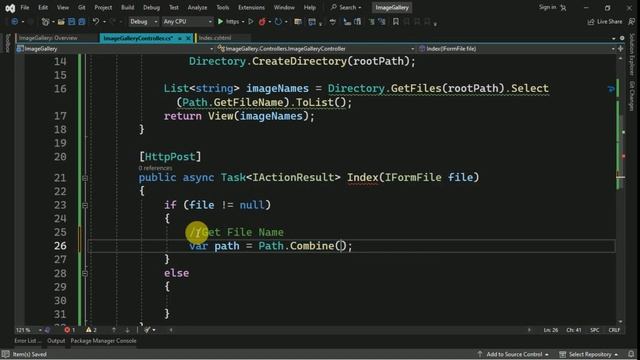Viewport: 640px width, 360px height.
Task: Switch to Index.cshtml tab
Action: tap(215, 38)
